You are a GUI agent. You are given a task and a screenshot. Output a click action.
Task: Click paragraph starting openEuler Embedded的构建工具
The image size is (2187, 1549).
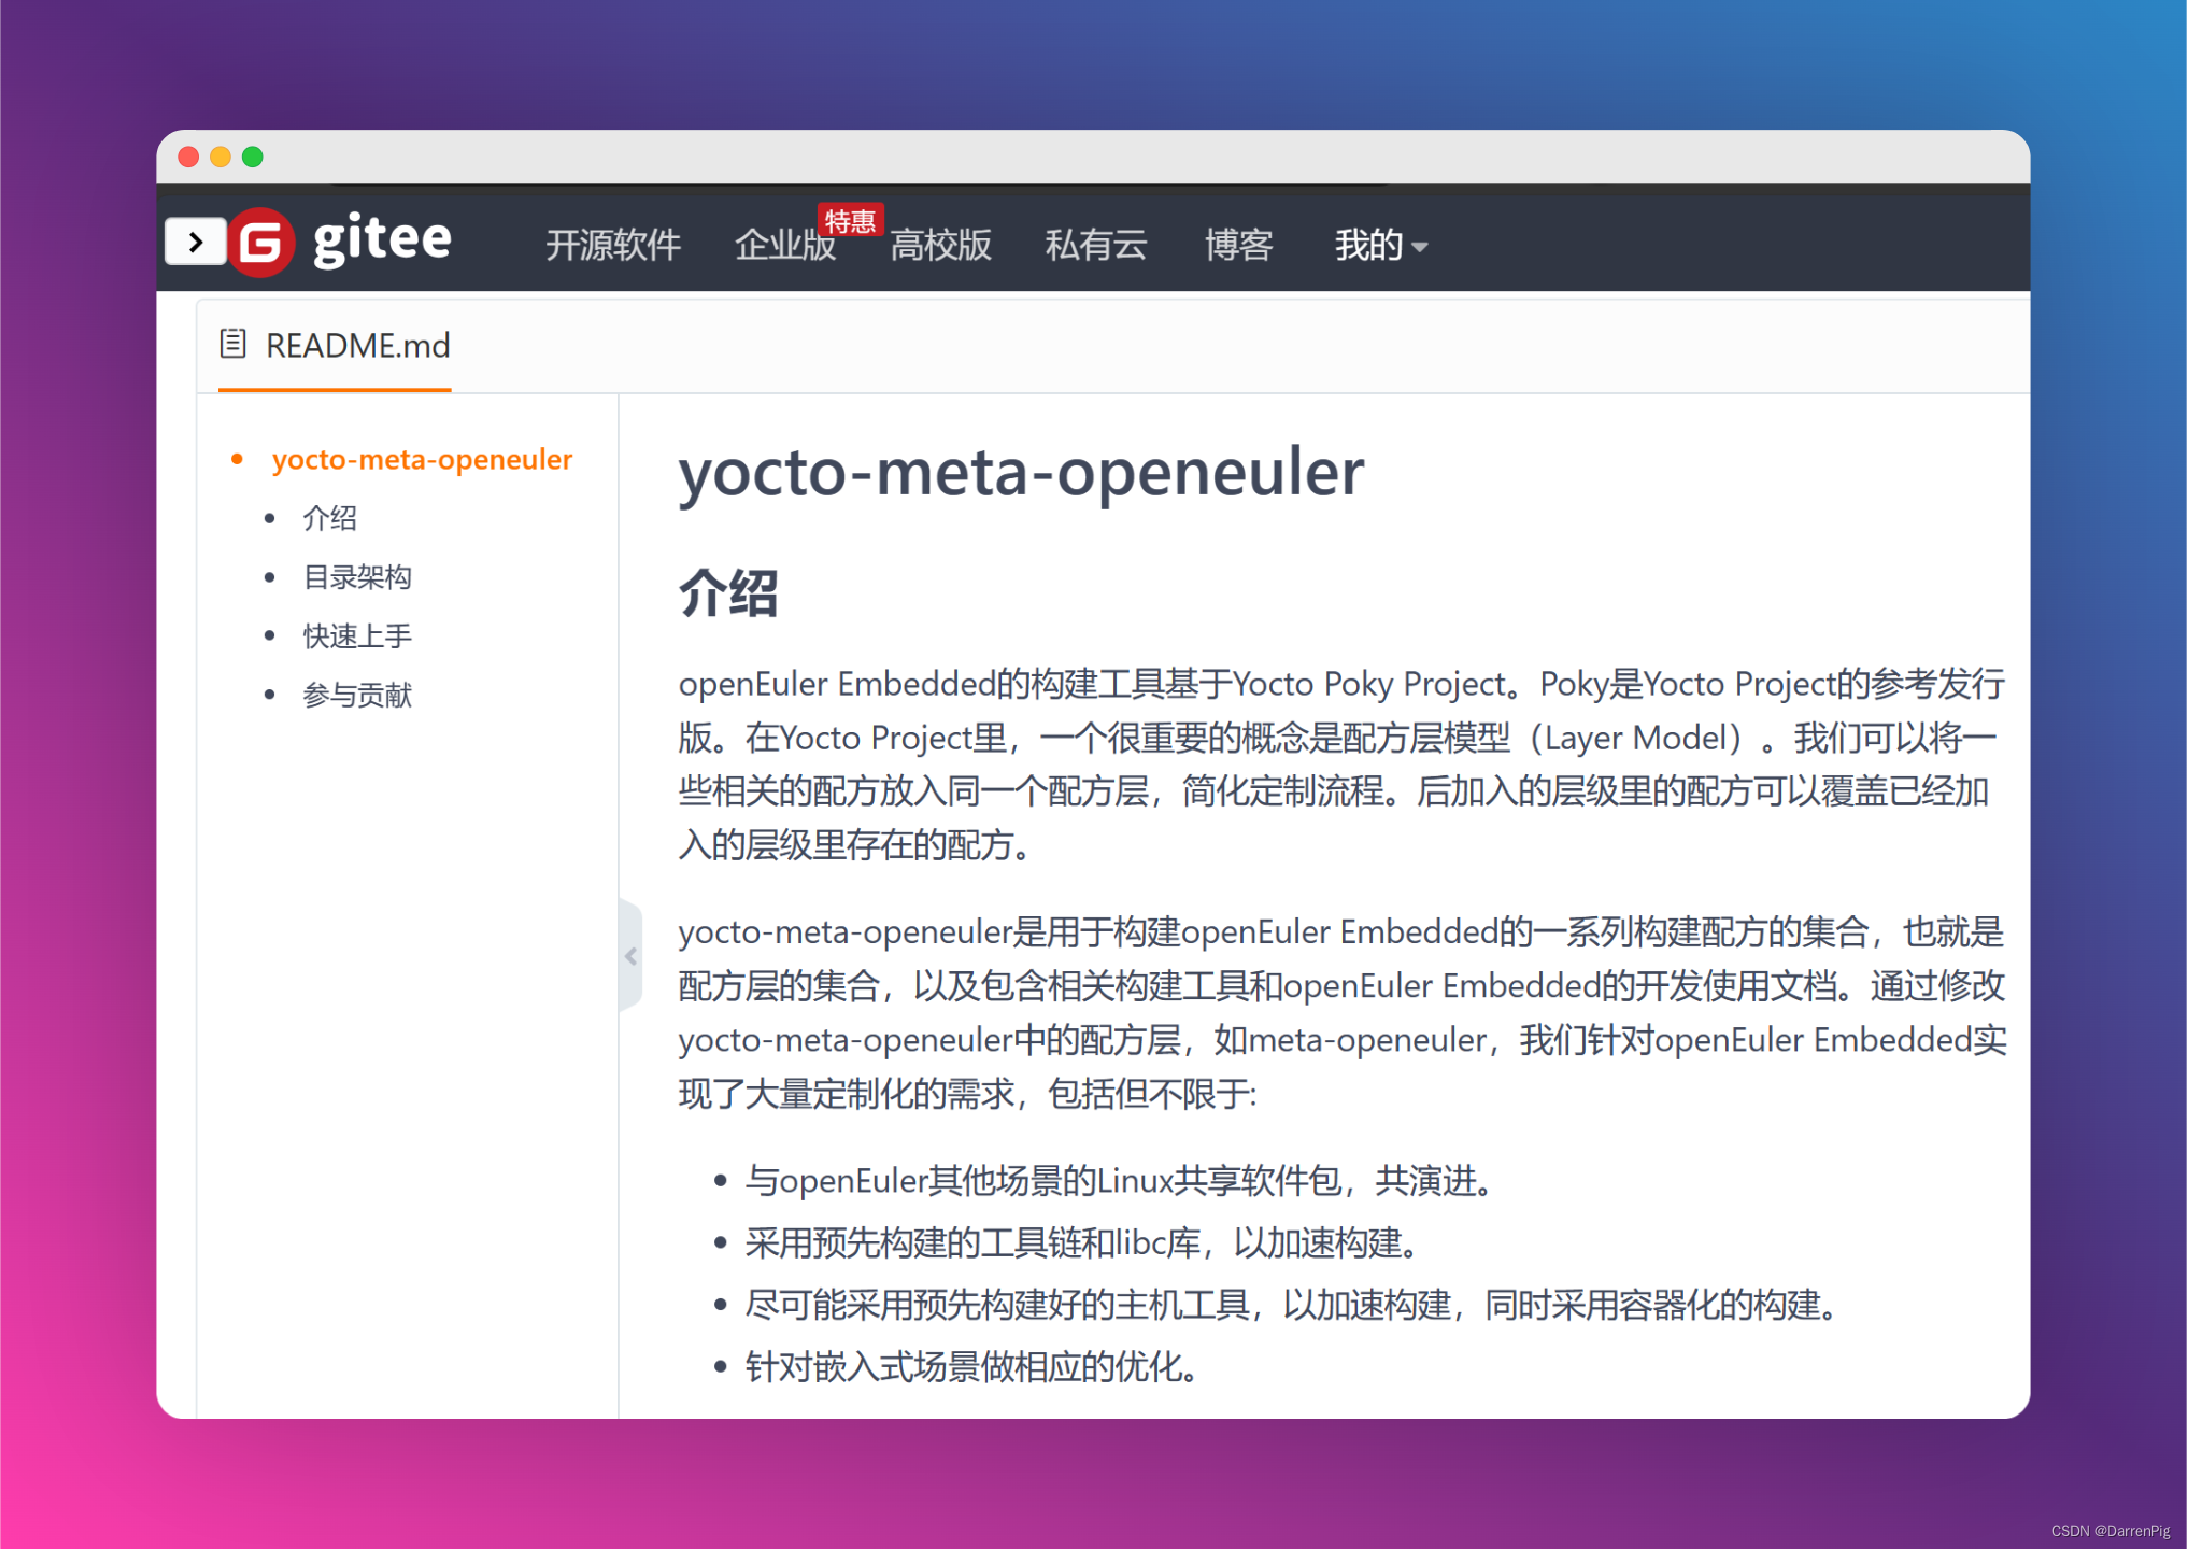(x=1342, y=765)
